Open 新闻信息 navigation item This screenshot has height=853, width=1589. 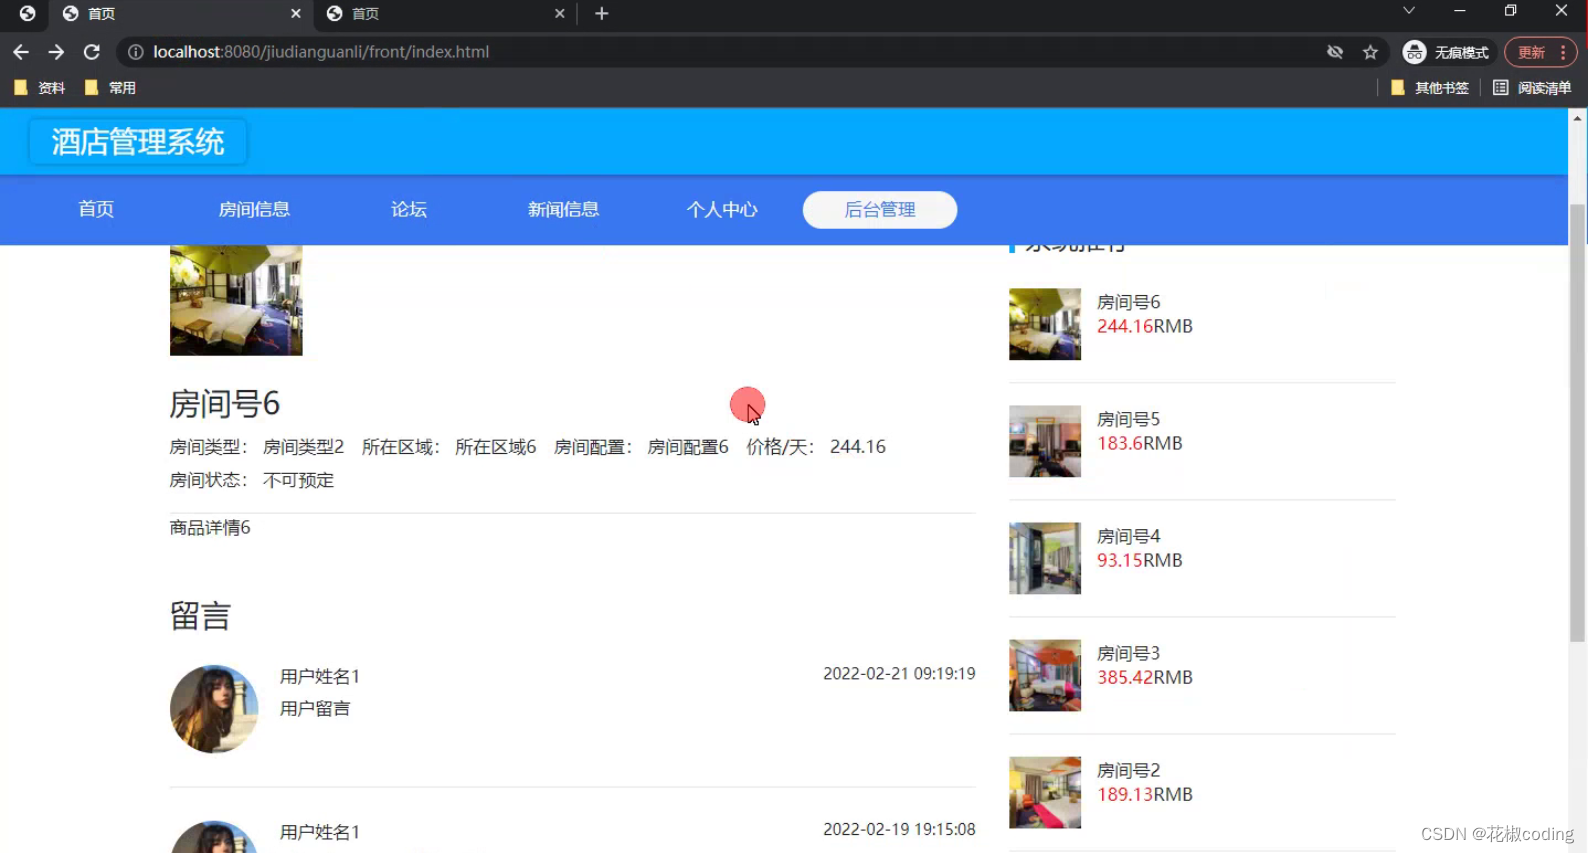(x=563, y=209)
